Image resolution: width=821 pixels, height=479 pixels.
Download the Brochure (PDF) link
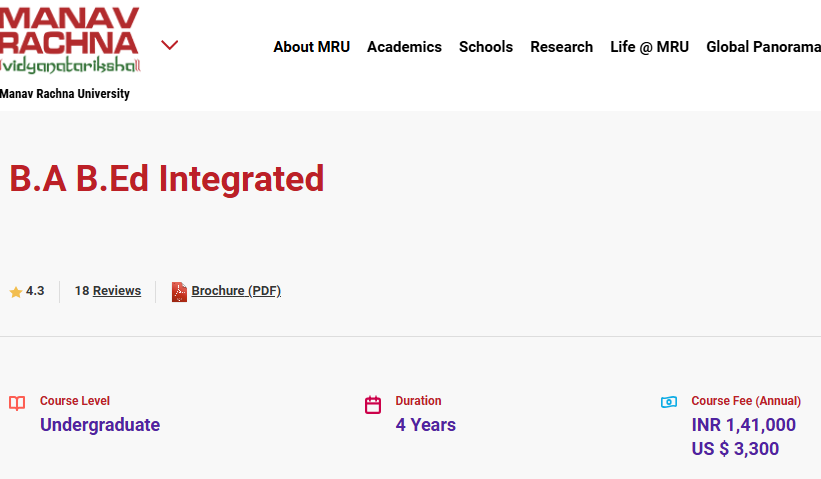(x=236, y=291)
